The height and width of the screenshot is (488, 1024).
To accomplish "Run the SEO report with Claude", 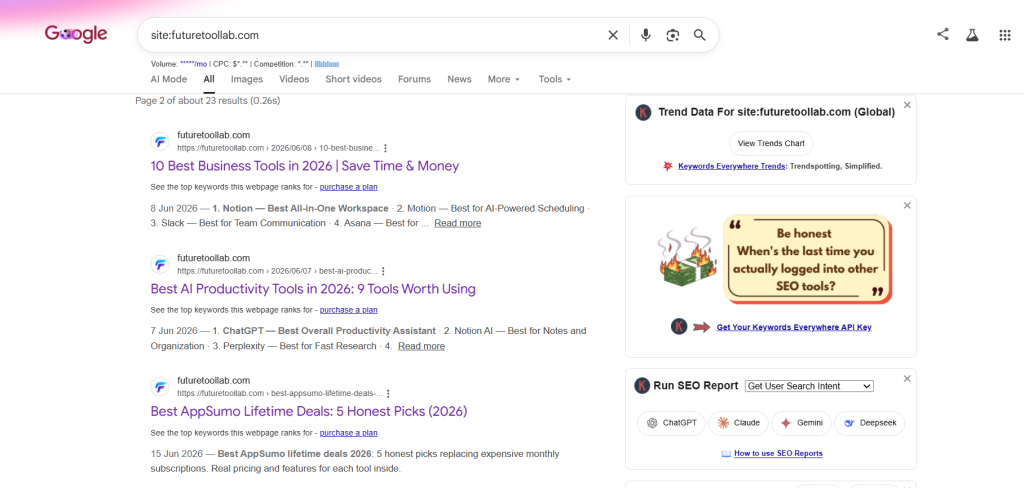I will pyautogui.click(x=738, y=423).
